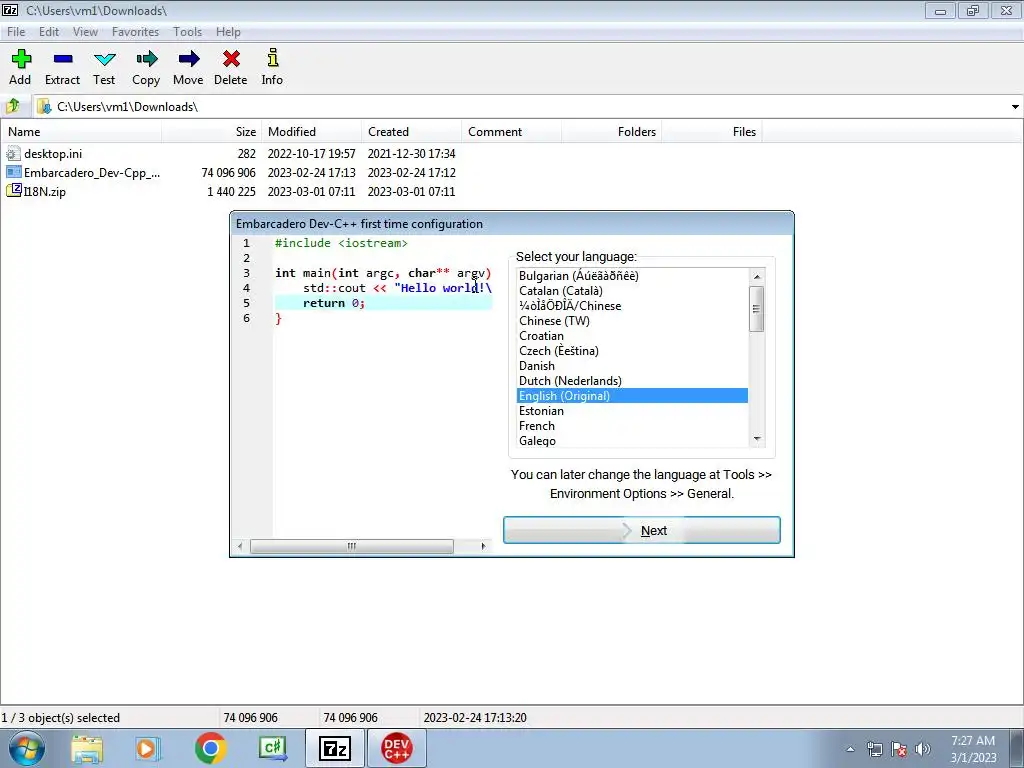Open Windows Media Player from taskbar

[148, 748]
